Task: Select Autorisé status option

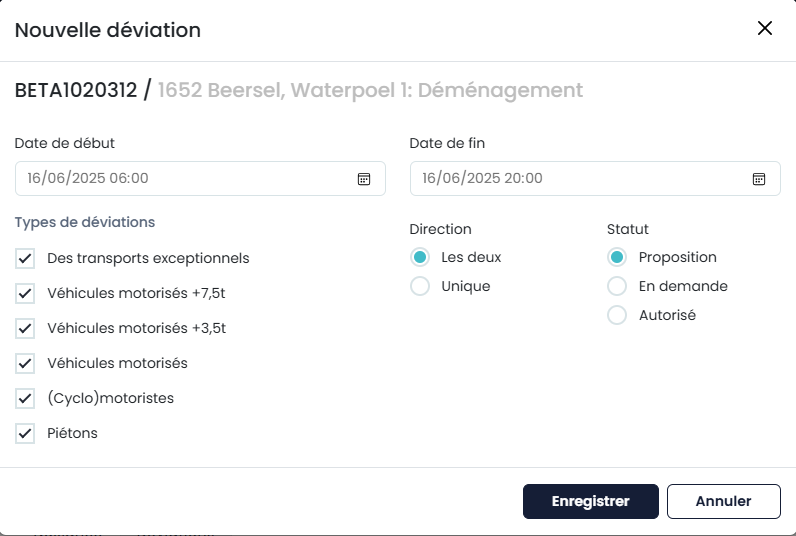Action: pyautogui.click(x=617, y=315)
